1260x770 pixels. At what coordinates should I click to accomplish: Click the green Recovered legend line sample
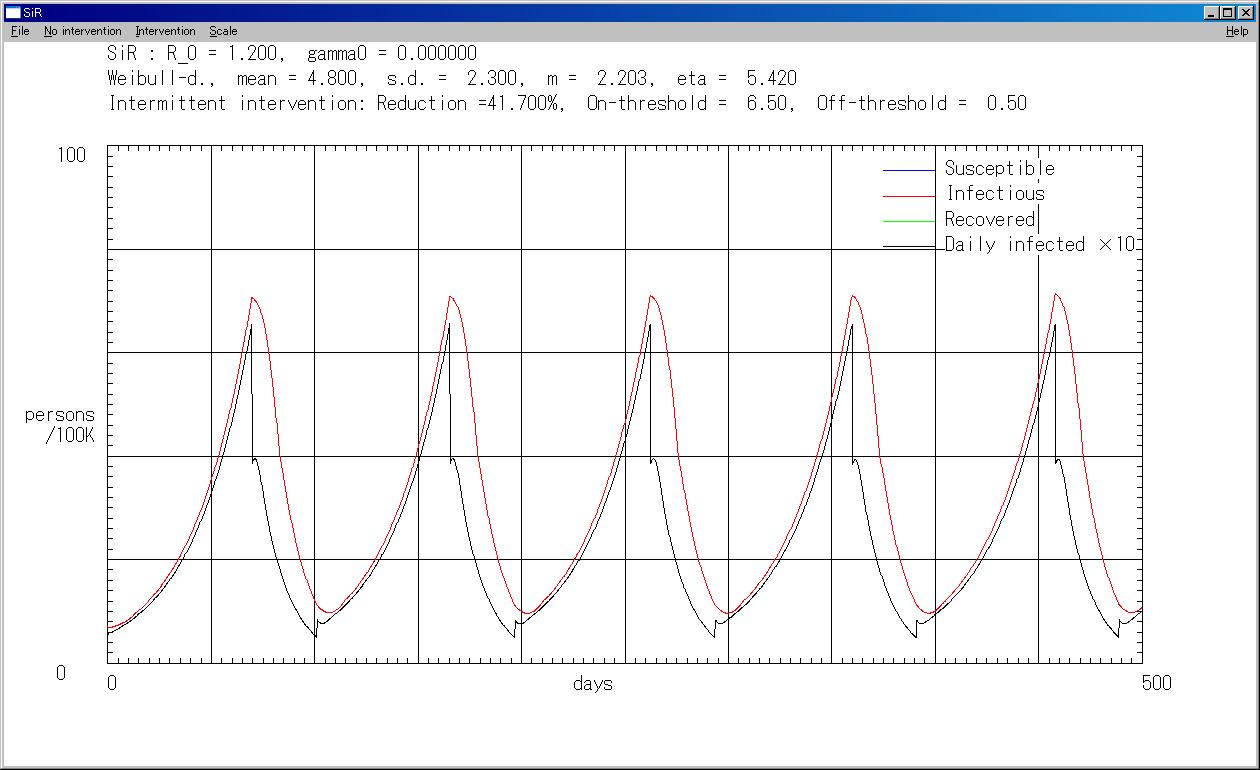click(909, 221)
